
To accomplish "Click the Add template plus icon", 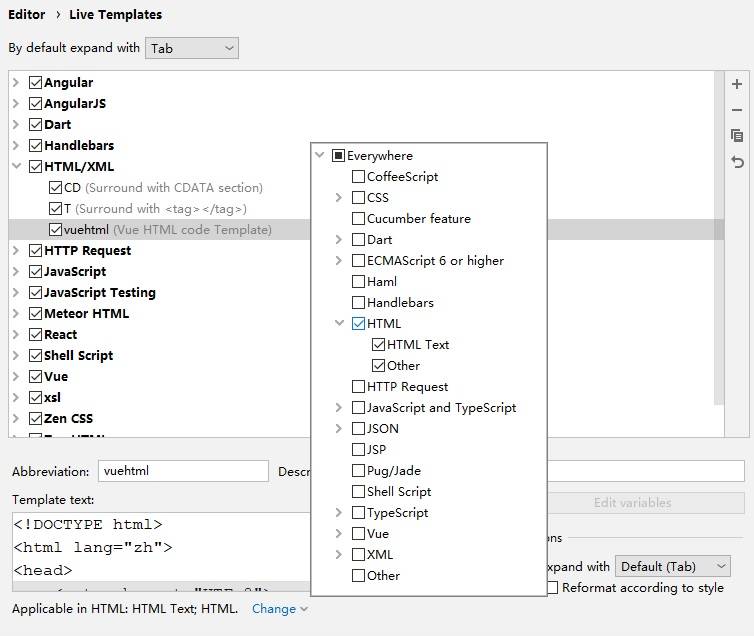I will tap(737, 85).
